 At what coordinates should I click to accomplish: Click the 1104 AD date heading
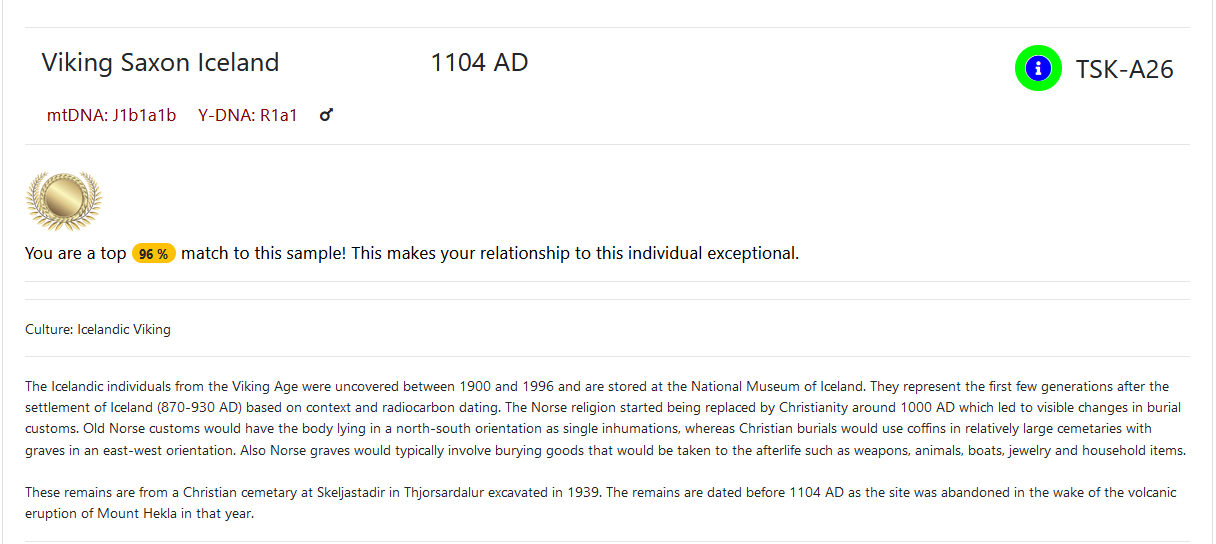click(479, 62)
